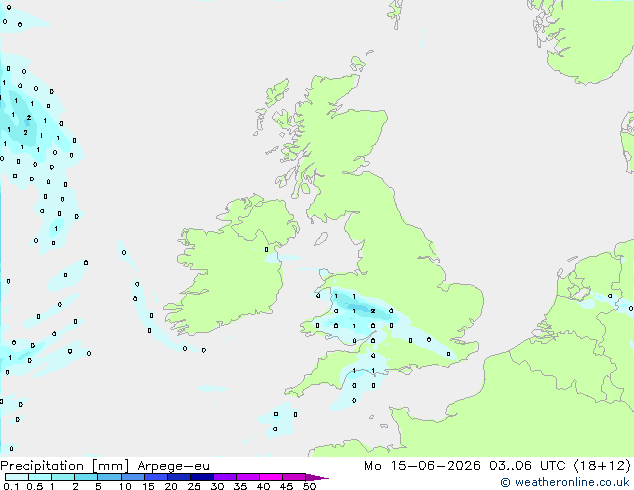Pick the 40–45 mm magenta legend swatch
634x490 pixels.
pos(271,477)
